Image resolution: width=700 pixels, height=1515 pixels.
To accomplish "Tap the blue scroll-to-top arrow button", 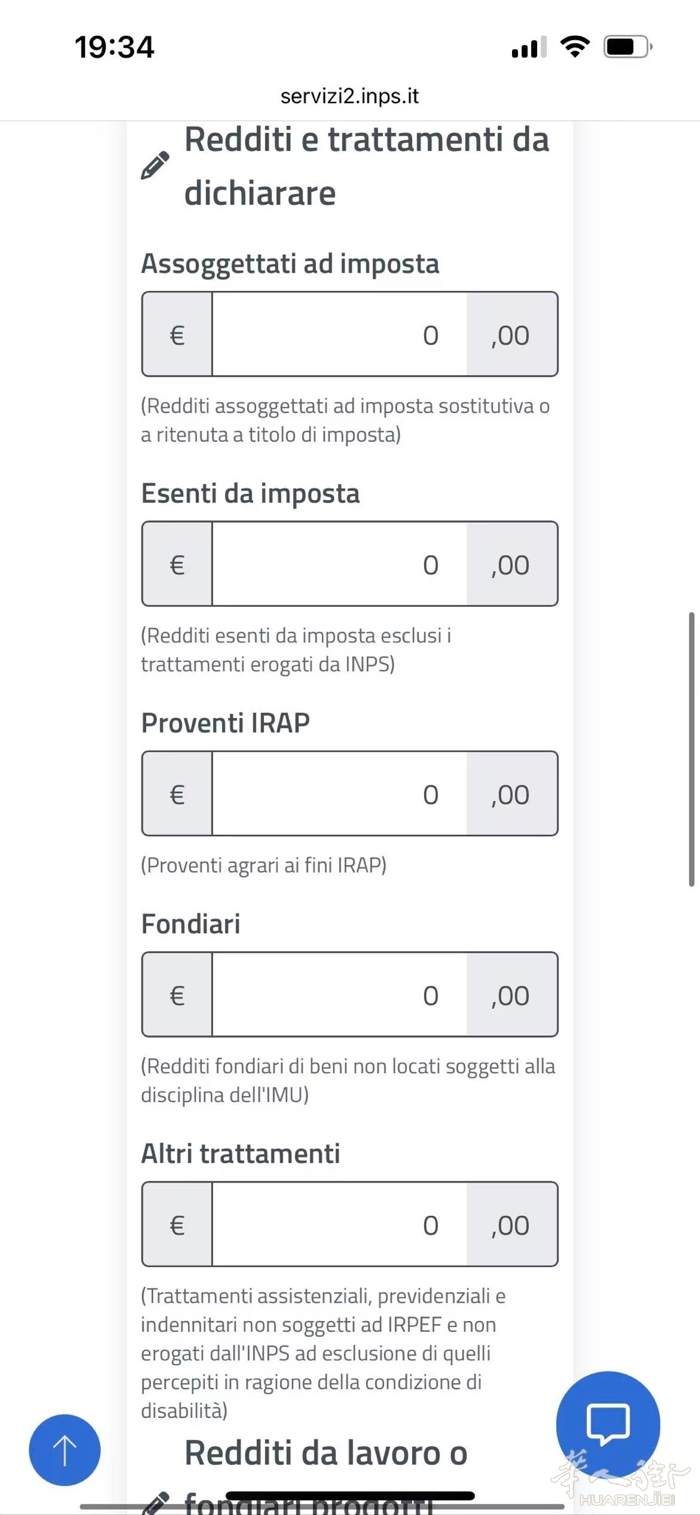I will 65,1449.
